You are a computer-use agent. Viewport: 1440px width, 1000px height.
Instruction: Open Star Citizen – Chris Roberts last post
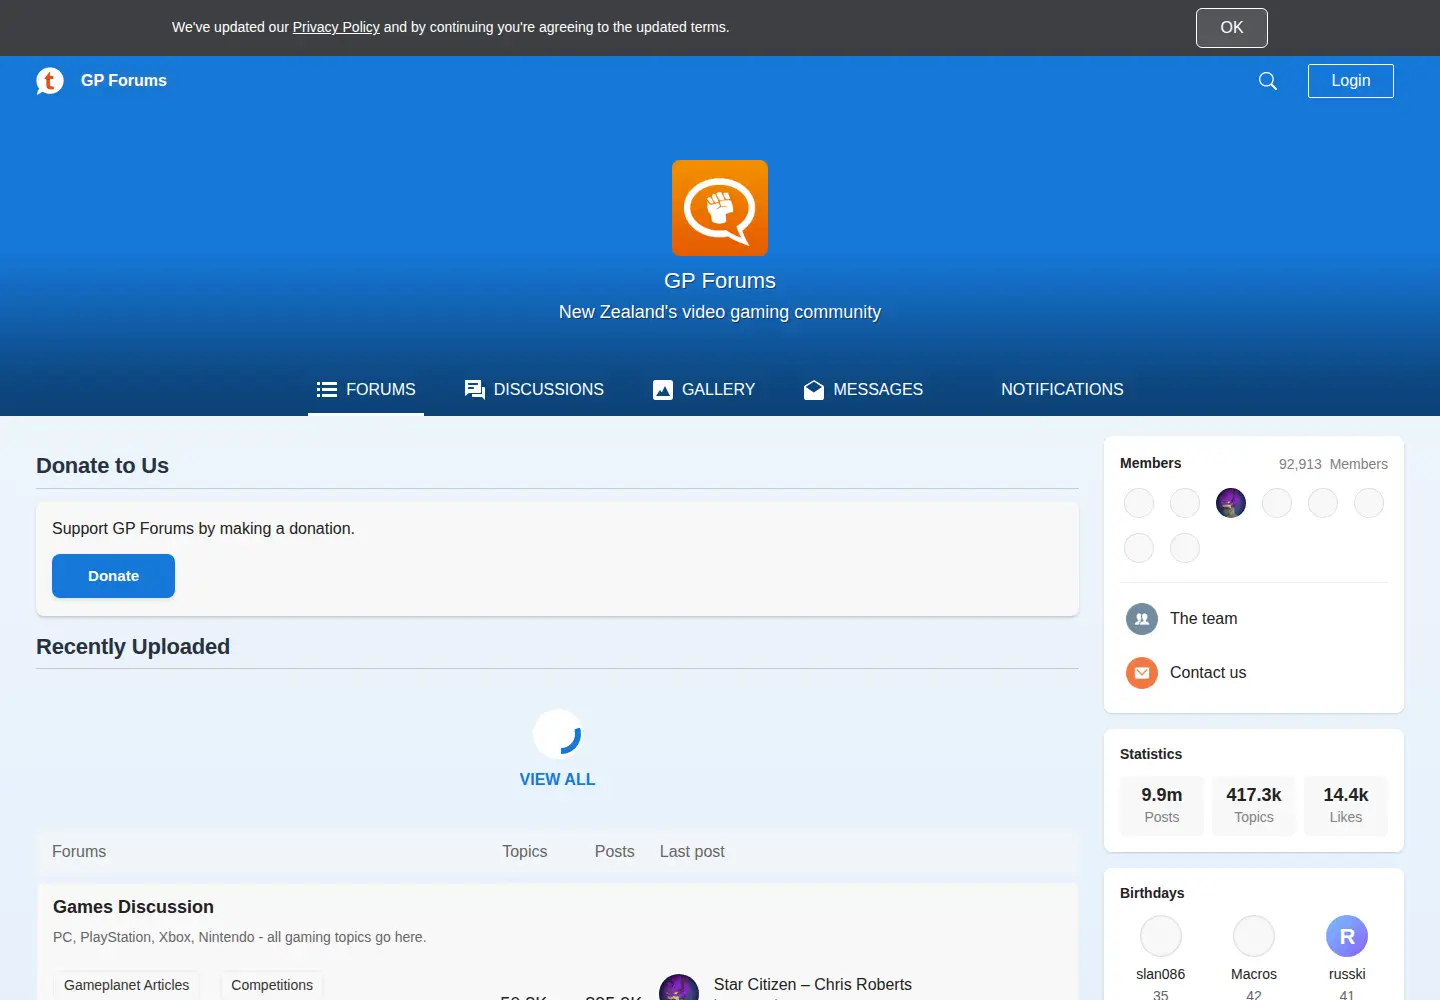point(813,984)
